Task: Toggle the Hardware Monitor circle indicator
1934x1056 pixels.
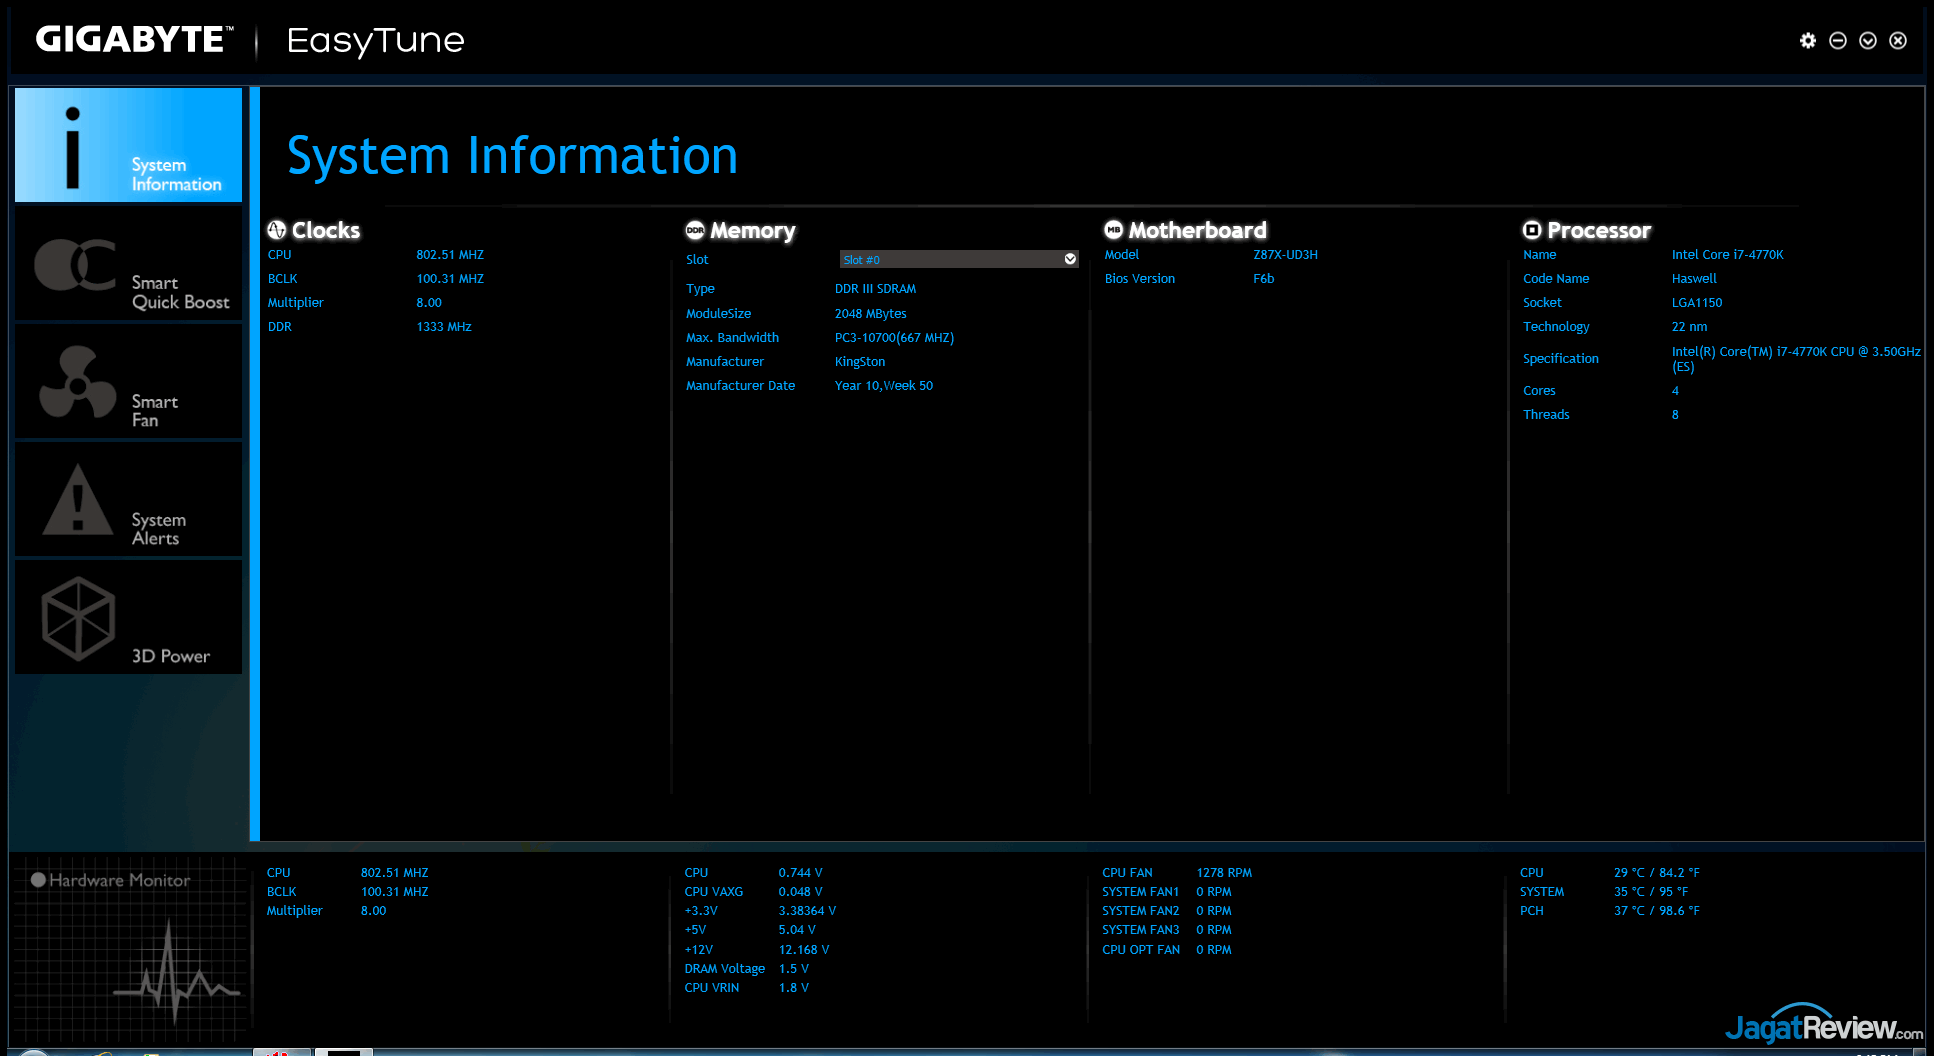Action: click(38, 880)
